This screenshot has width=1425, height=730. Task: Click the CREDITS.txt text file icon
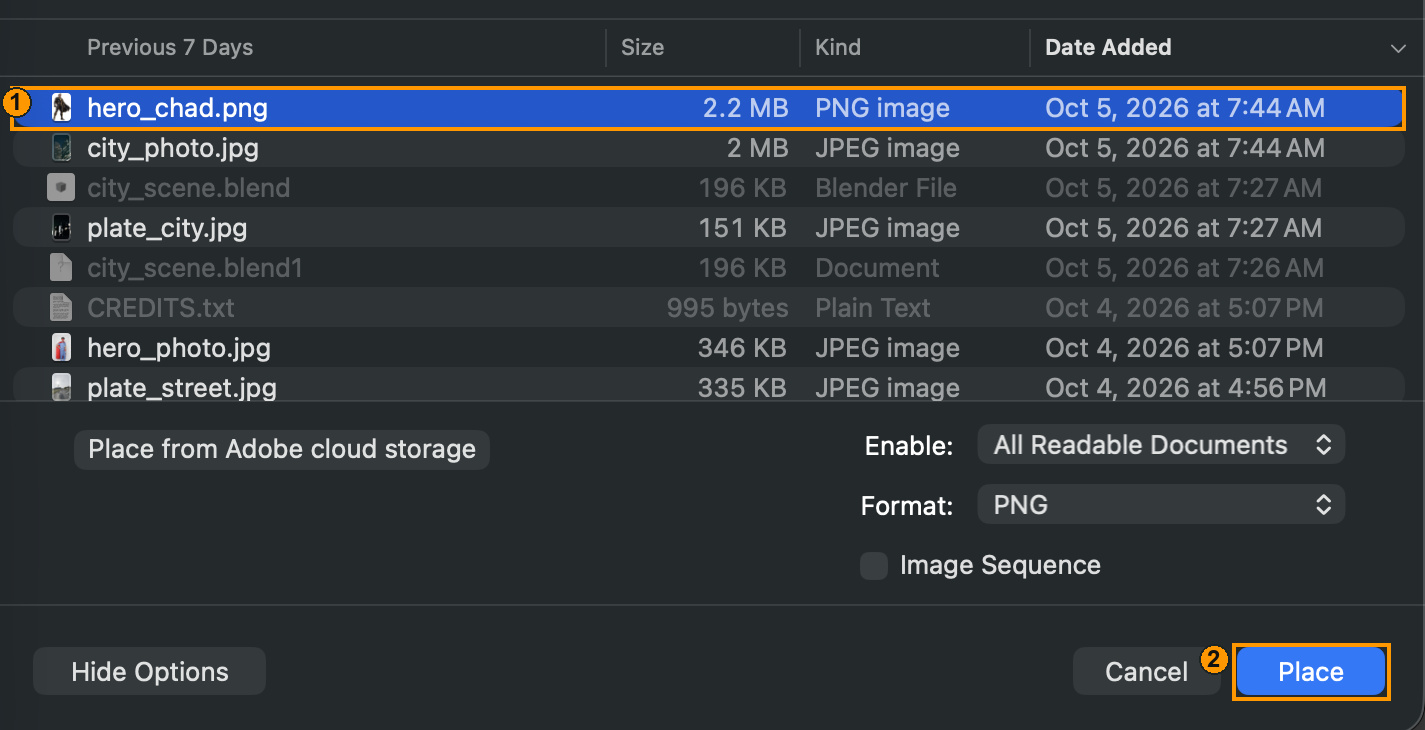62,308
